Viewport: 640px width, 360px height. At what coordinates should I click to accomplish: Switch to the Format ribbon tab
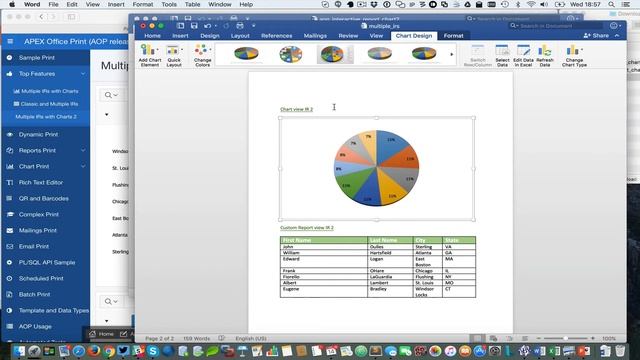coord(453,36)
